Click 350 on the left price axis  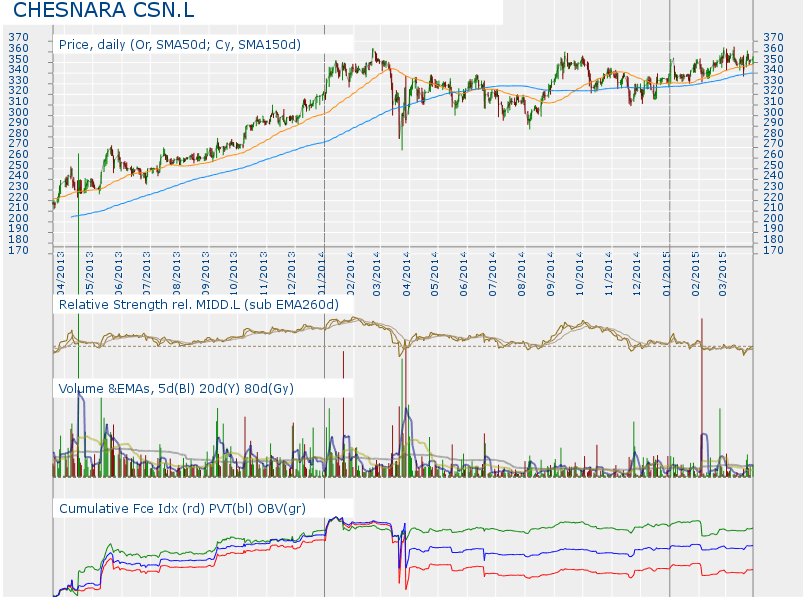click(18, 59)
